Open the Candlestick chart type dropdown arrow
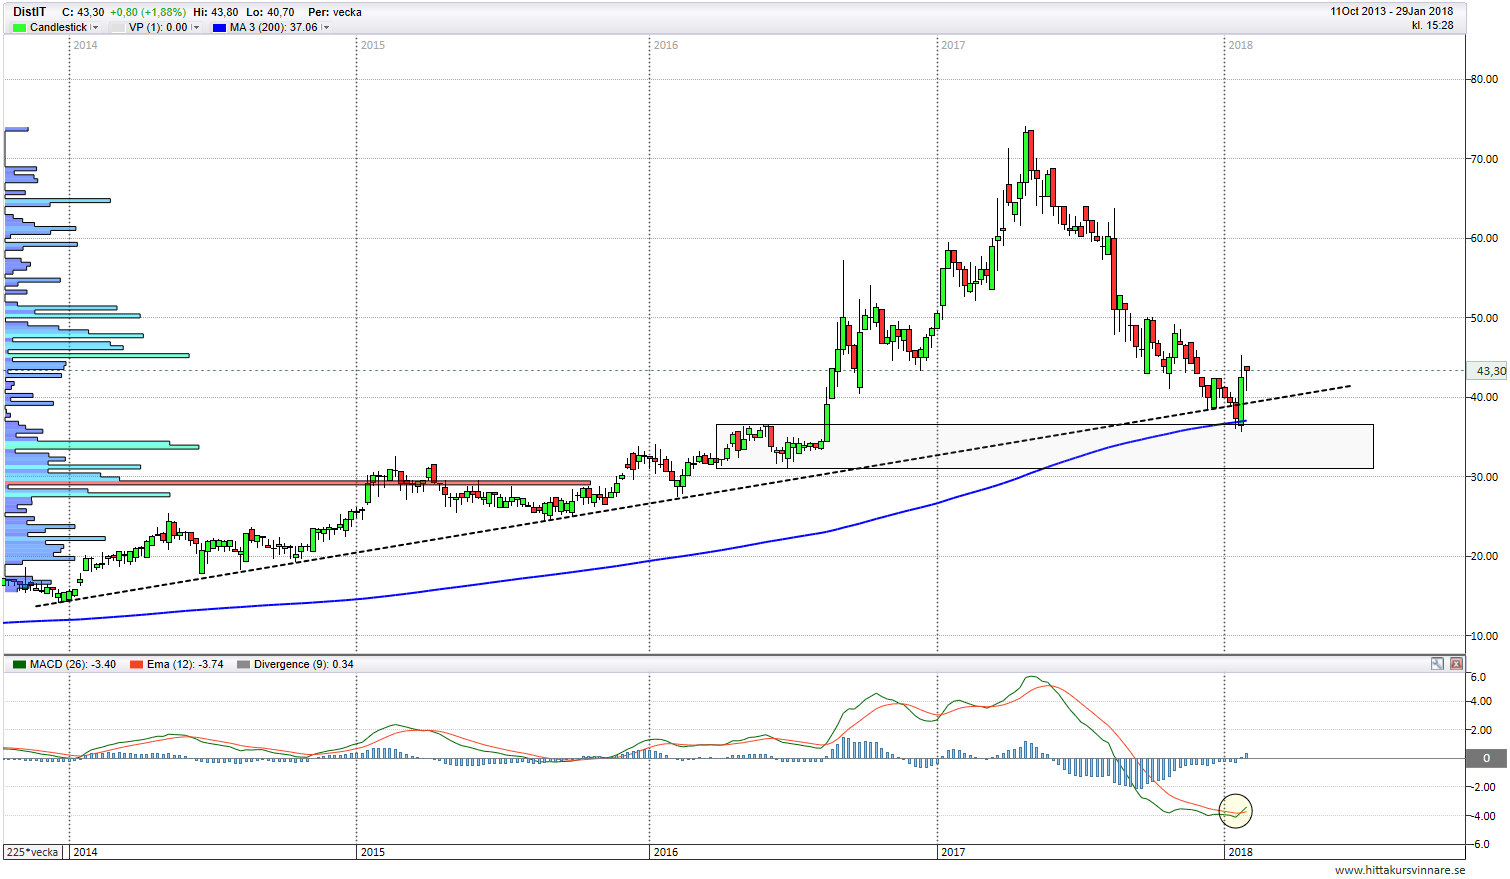The height and width of the screenshot is (879, 1510). tap(95, 28)
